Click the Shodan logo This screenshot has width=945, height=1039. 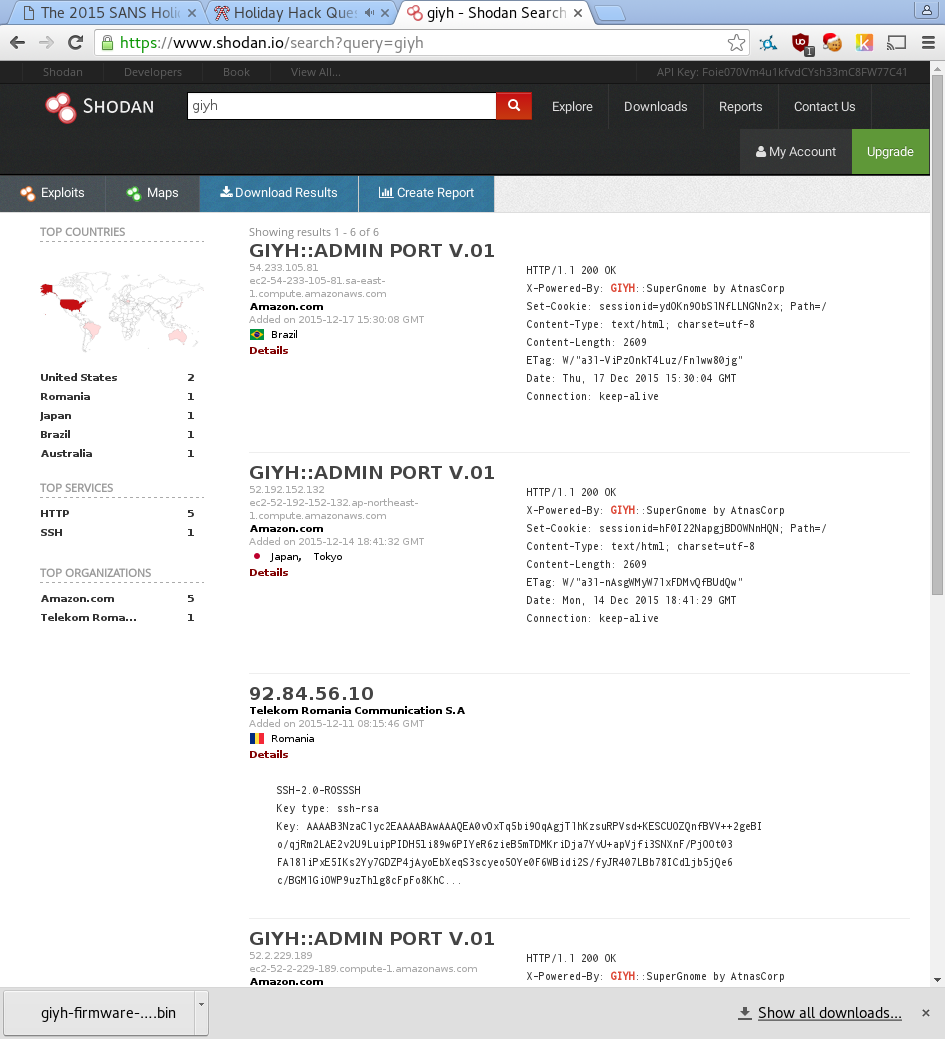100,107
